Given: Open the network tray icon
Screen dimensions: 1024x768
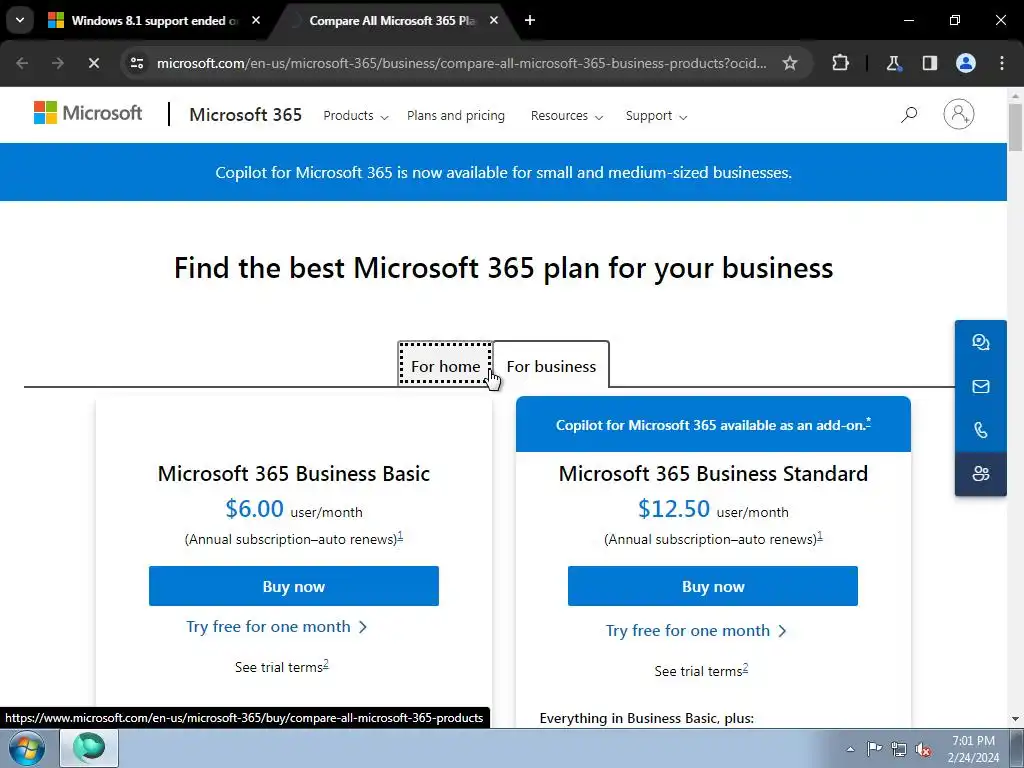Looking at the screenshot, I should click(x=899, y=749).
